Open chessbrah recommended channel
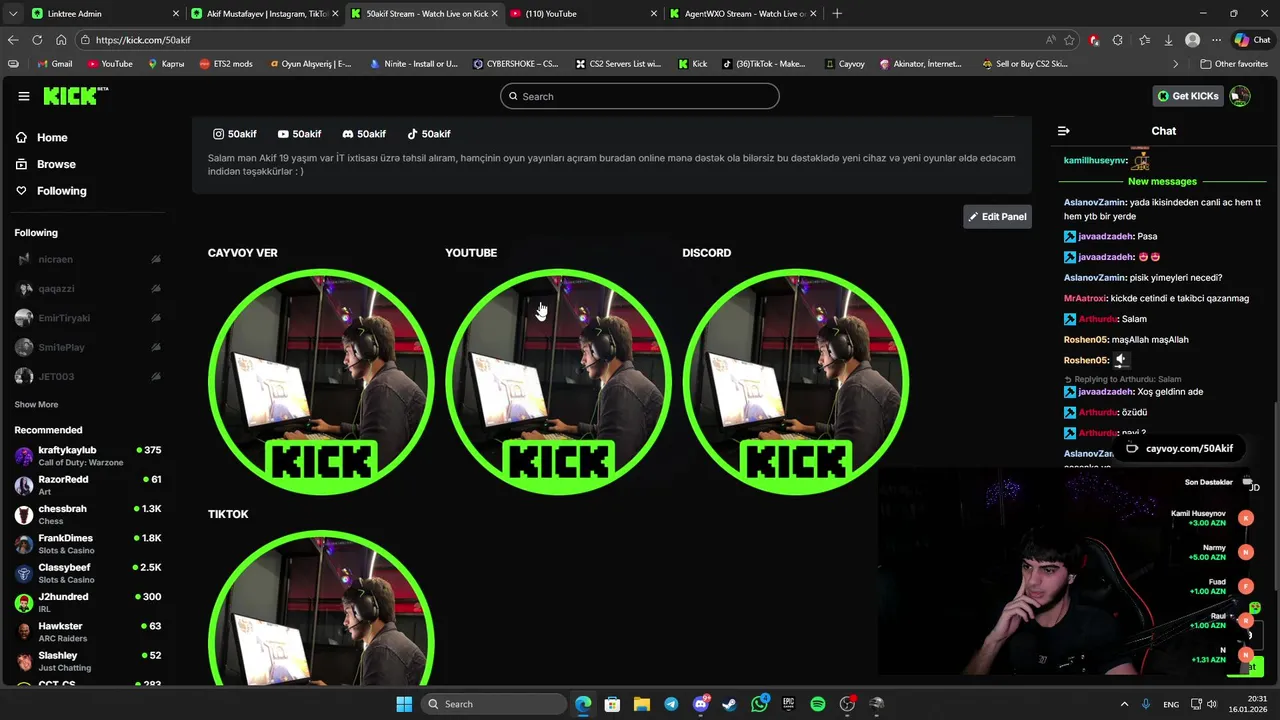 point(87,515)
